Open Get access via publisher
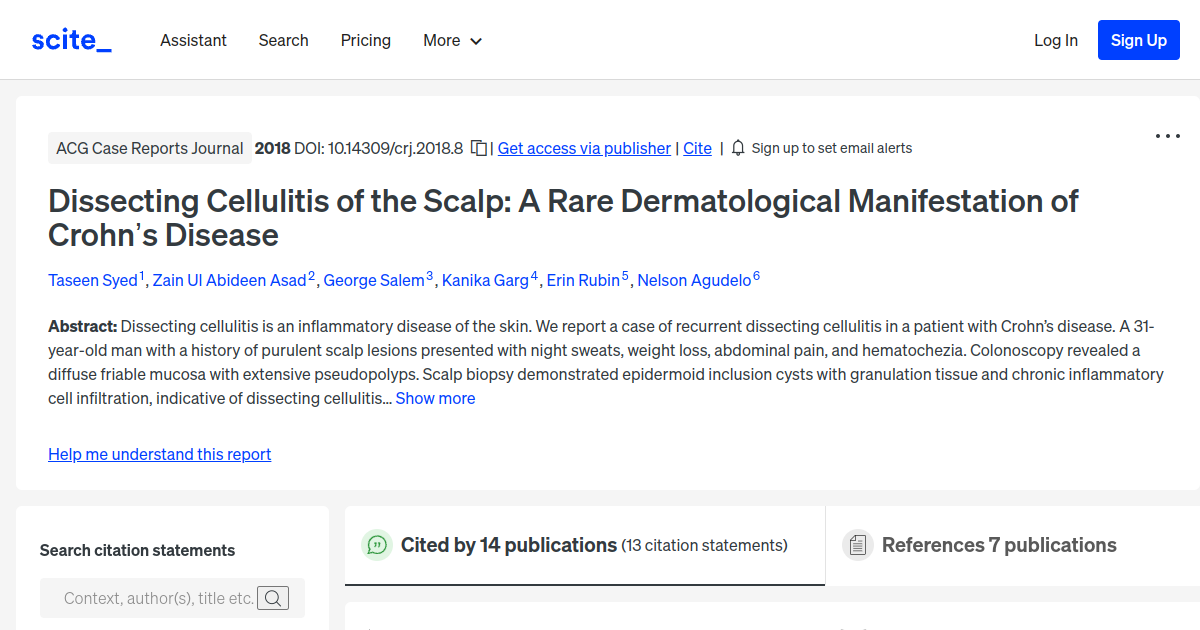This screenshot has width=1200, height=630. (583, 147)
